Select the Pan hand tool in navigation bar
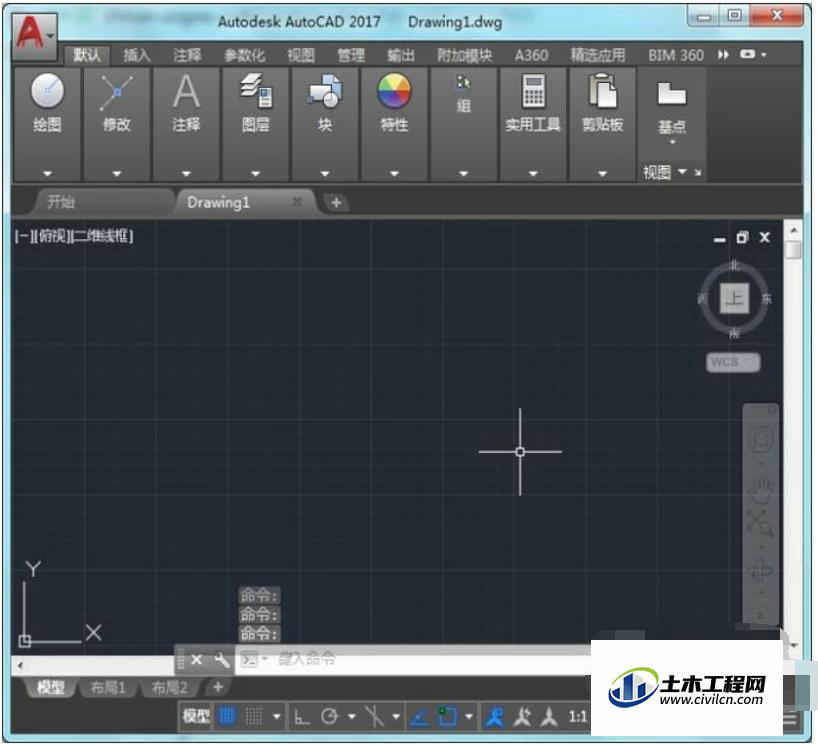Image resolution: width=818 pixels, height=751 pixels. [761, 490]
